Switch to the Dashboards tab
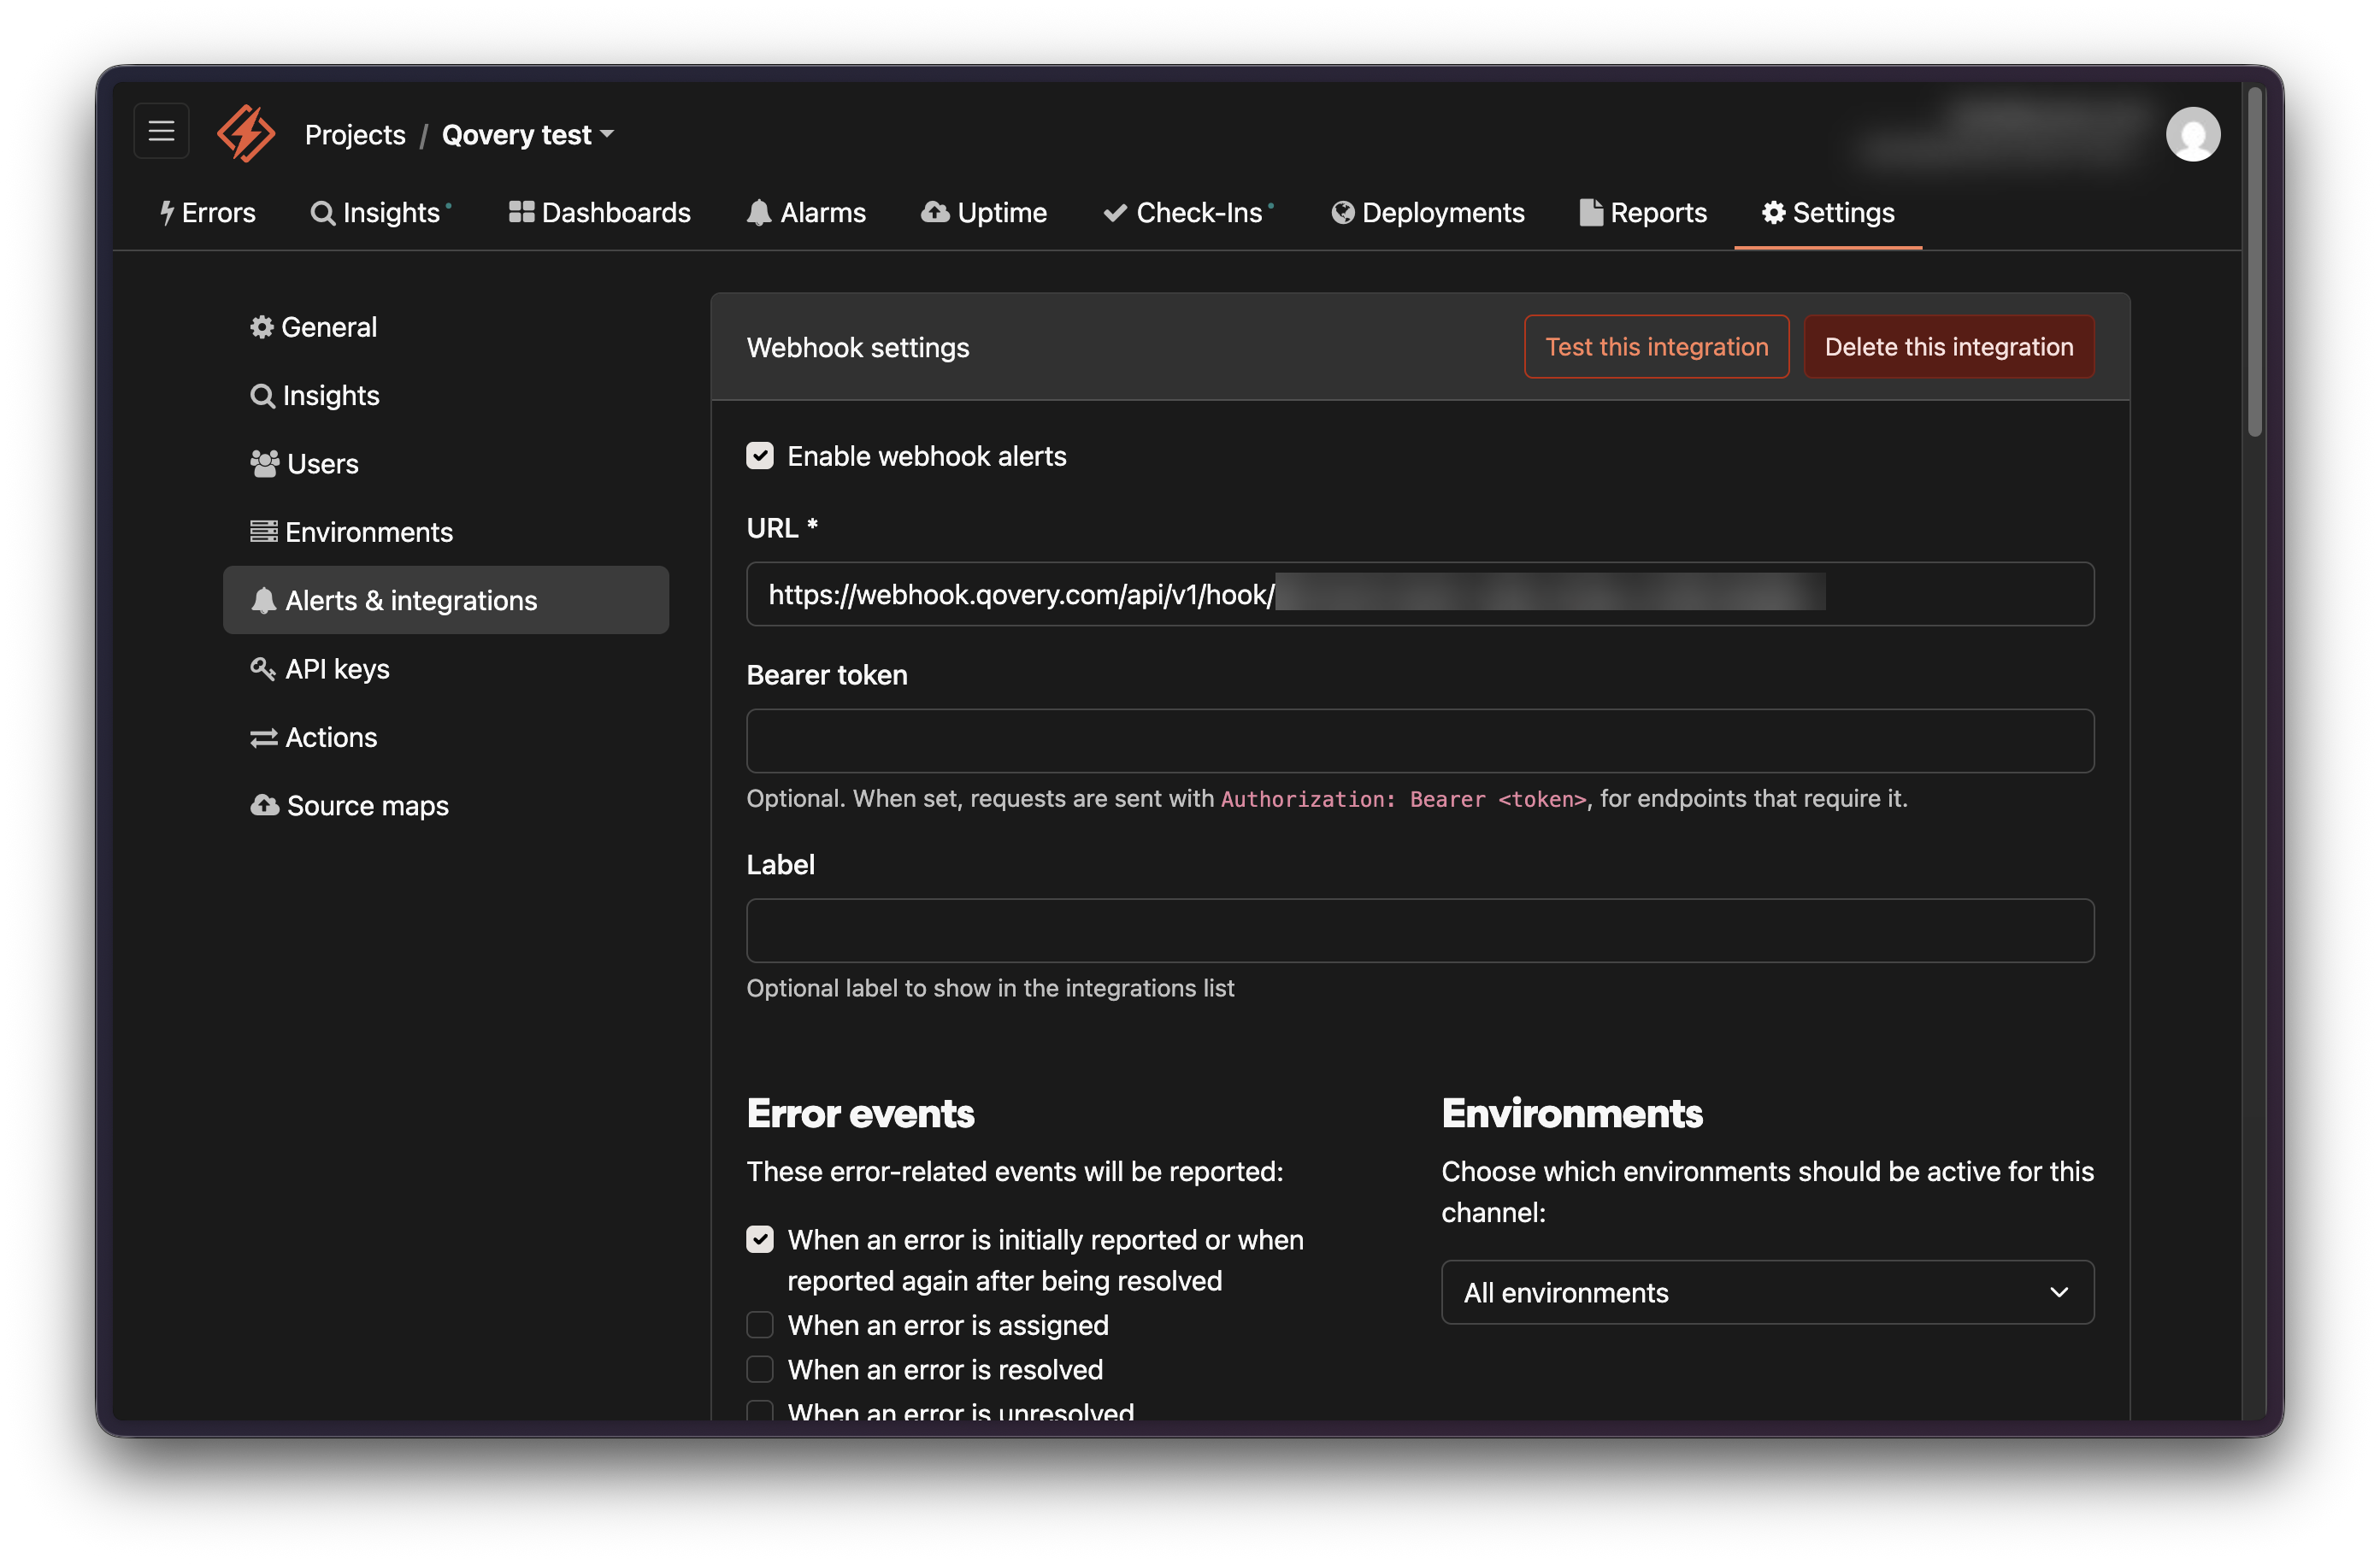The width and height of the screenshot is (2380, 1564). [599, 213]
